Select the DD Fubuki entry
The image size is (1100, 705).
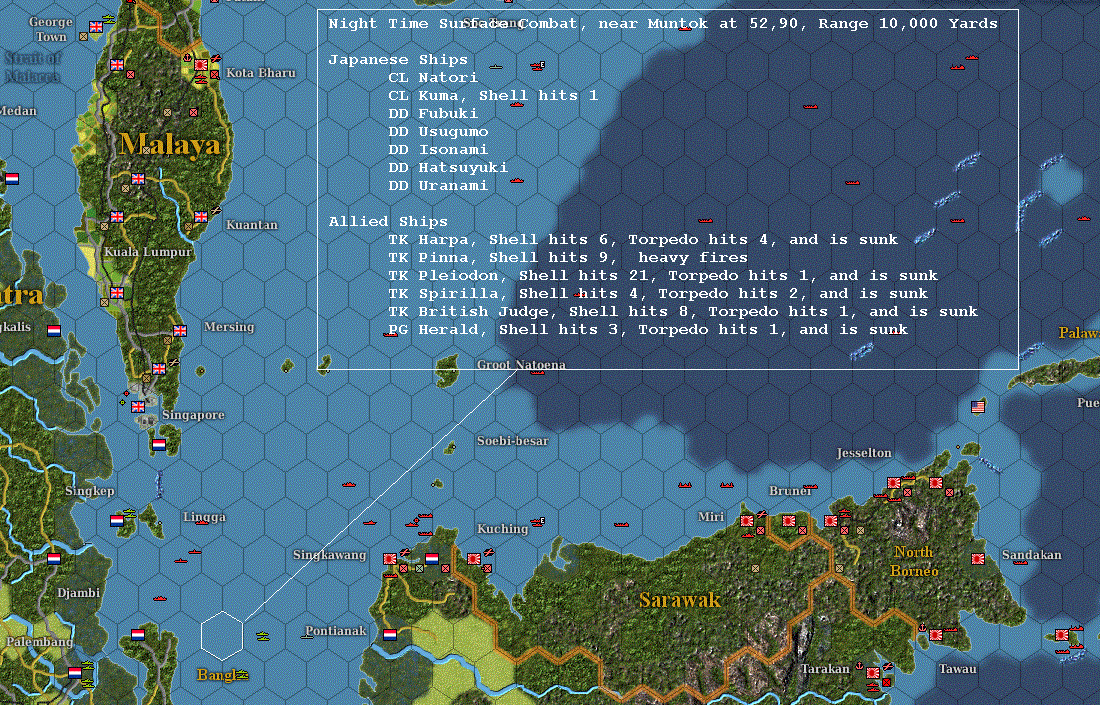(433, 113)
